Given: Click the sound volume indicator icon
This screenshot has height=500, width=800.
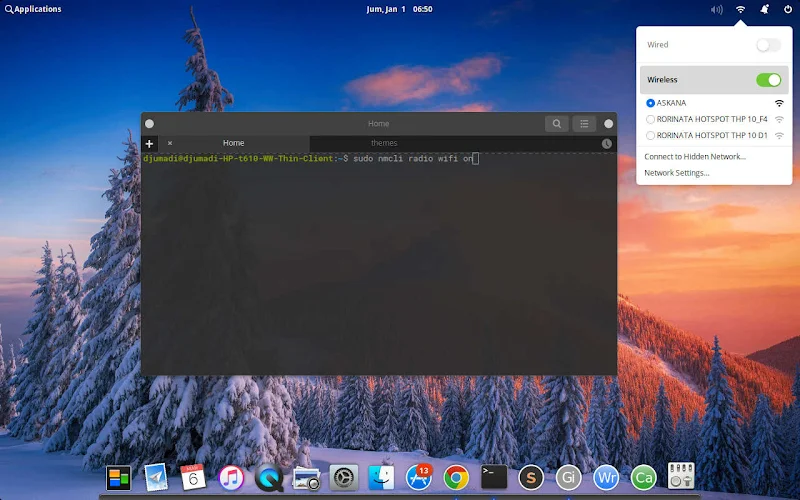Looking at the screenshot, I should [717, 9].
